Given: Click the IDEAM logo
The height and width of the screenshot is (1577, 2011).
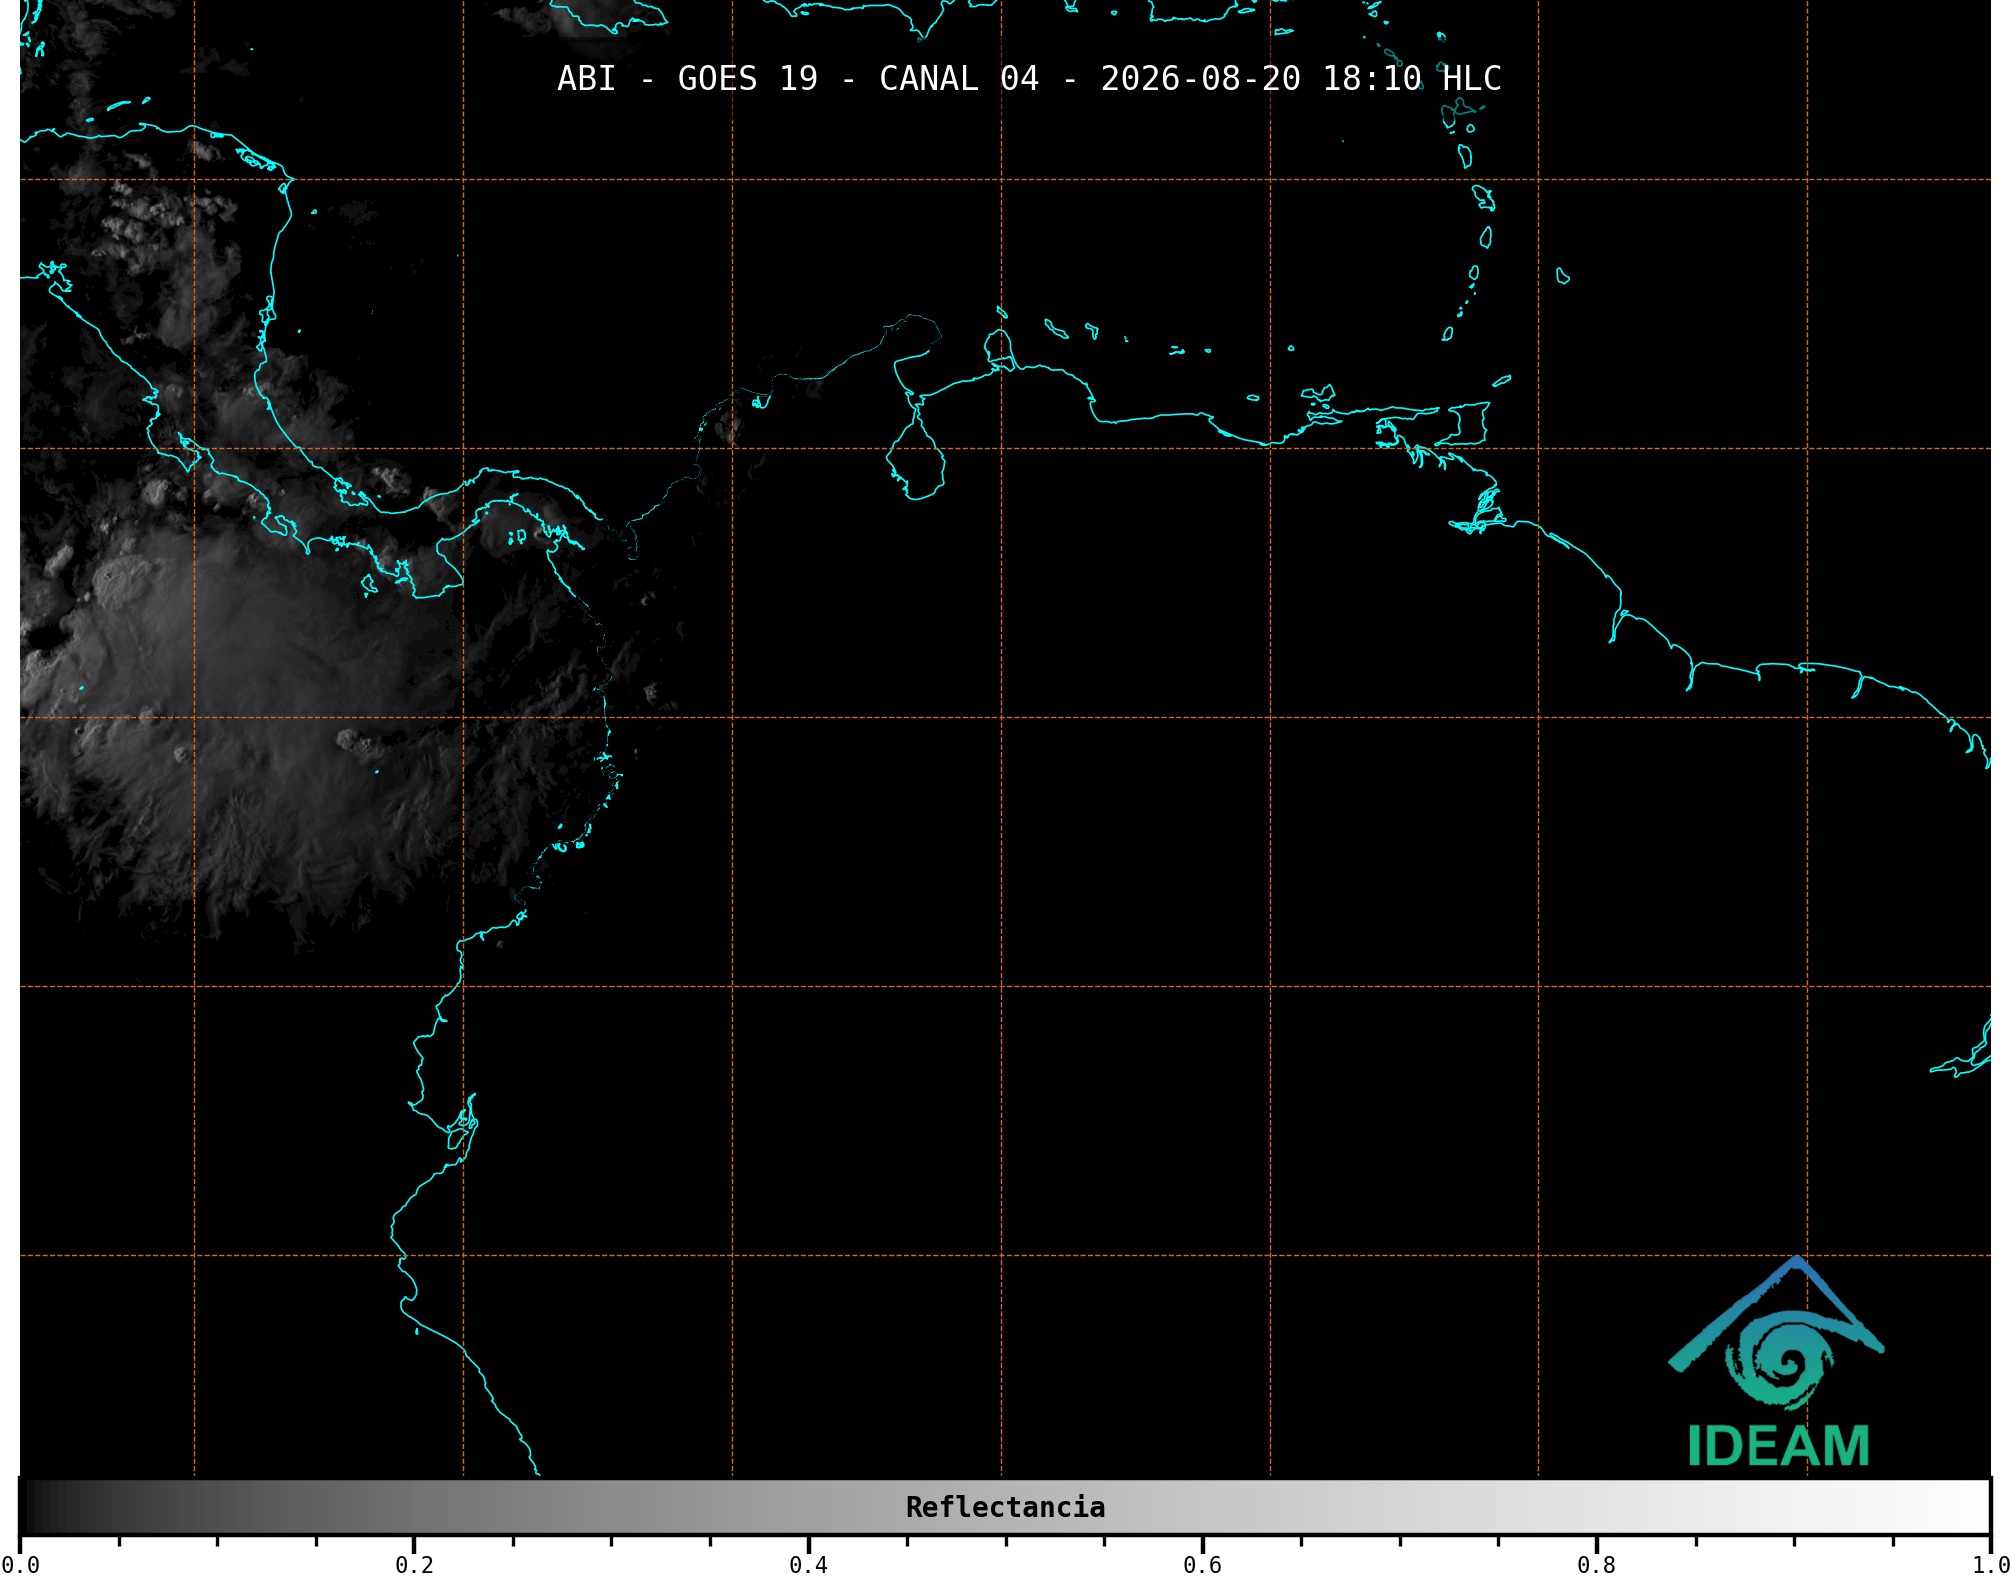Looking at the screenshot, I should pos(1777,1362).
